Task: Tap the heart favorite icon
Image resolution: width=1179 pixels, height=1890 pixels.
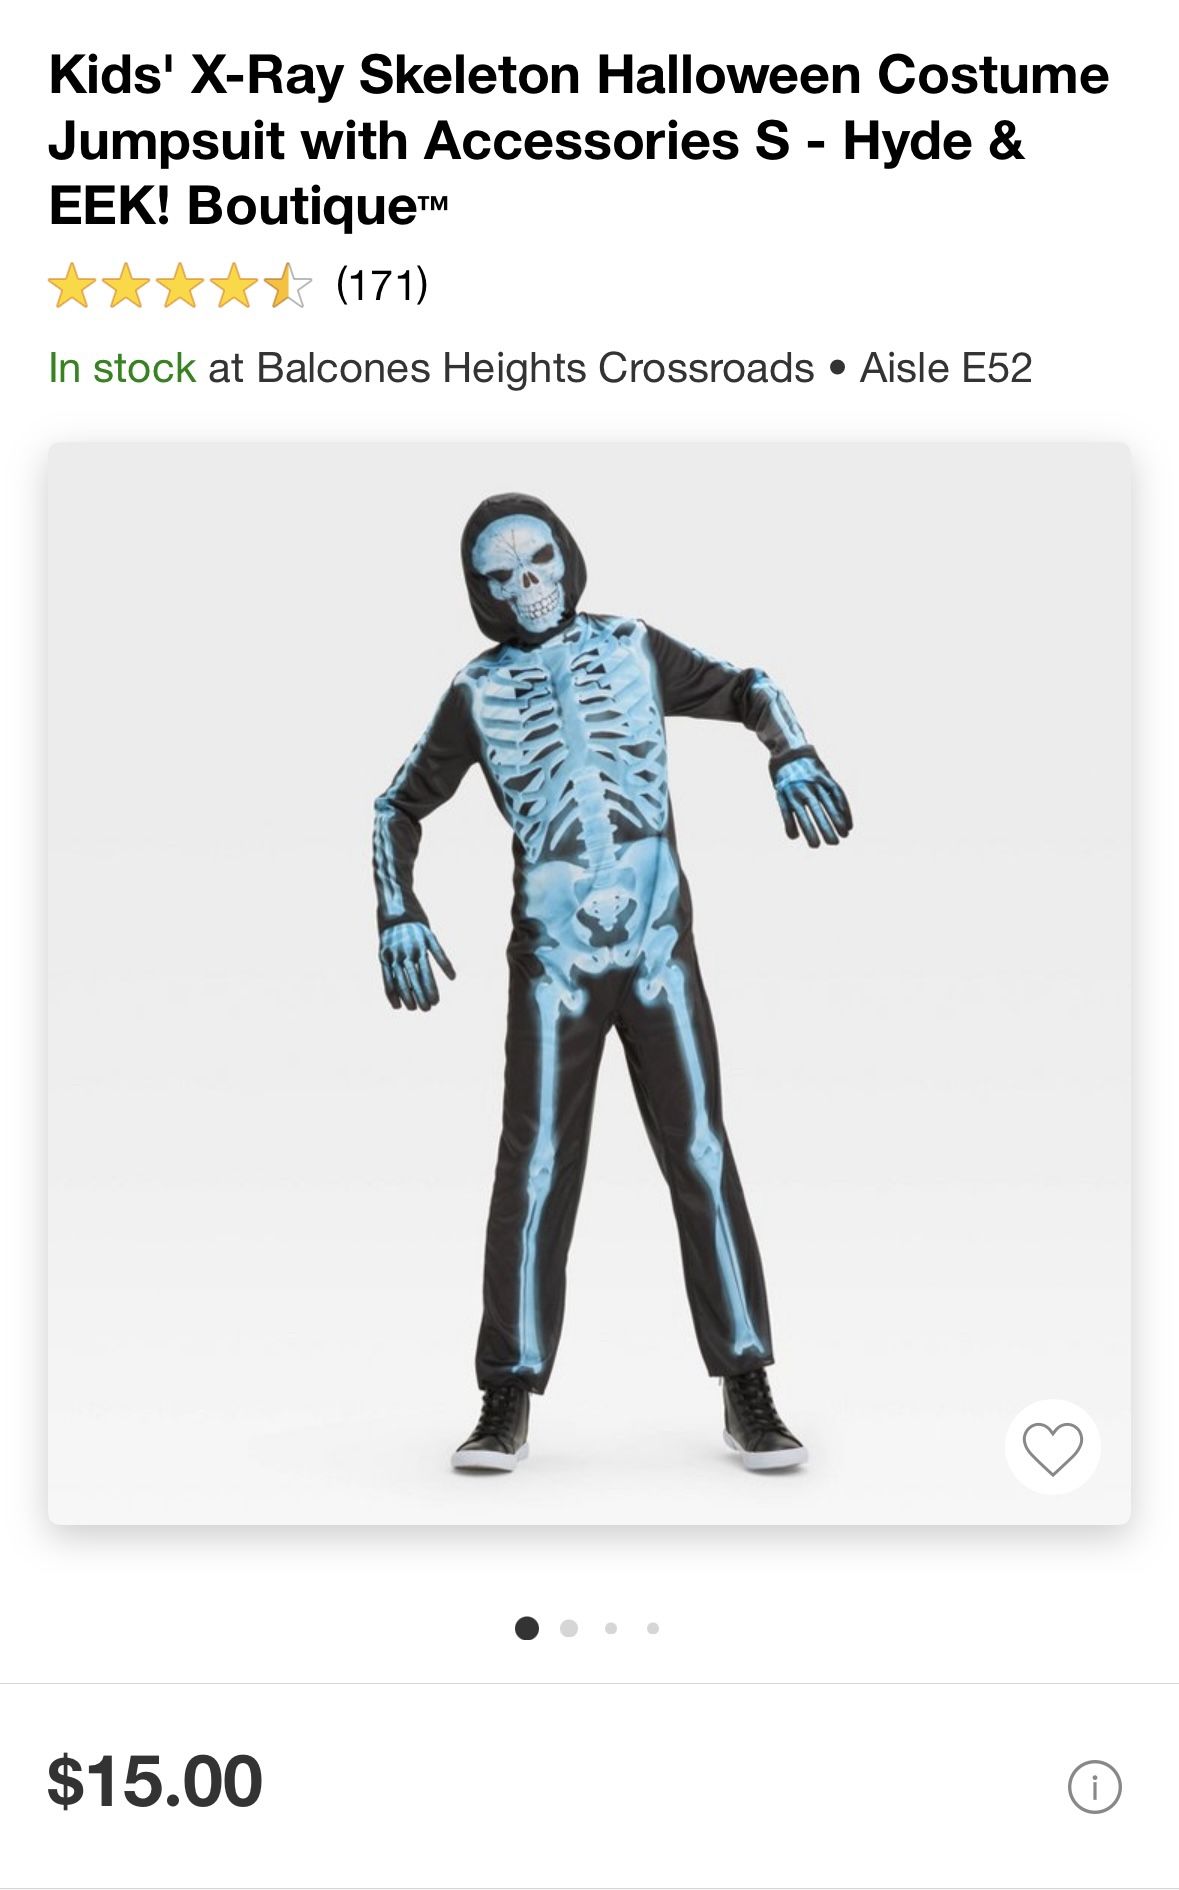Action: pyautogui.click(x=1052, y=1447)
